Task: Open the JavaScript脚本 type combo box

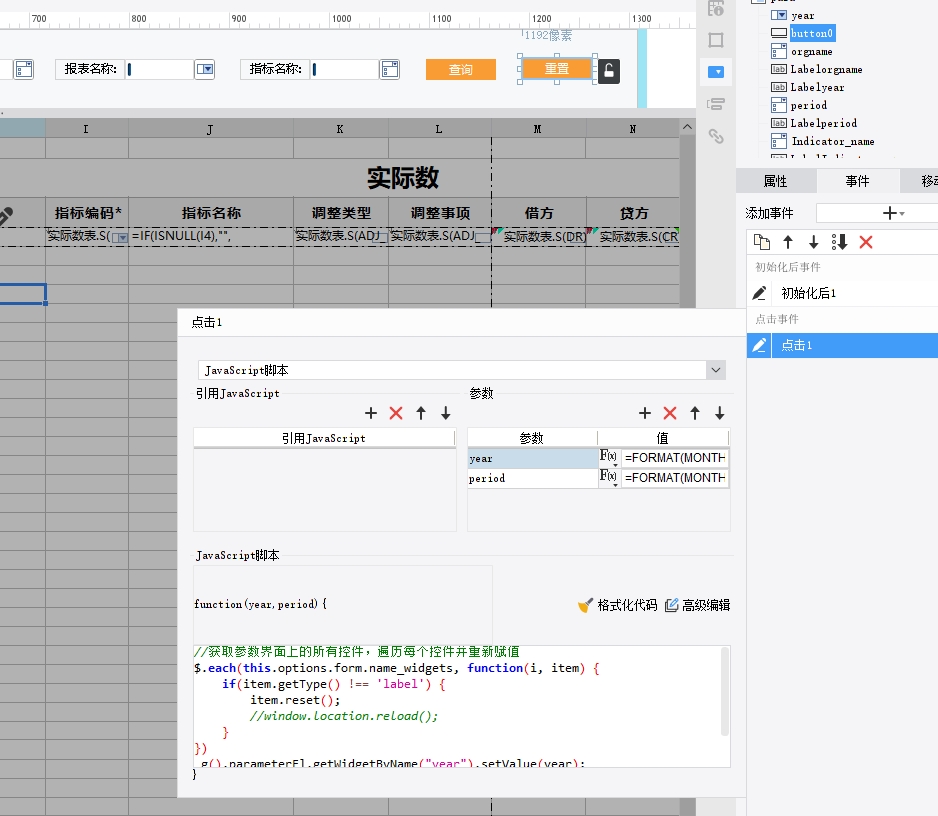Action: click(x=461, y=370)
